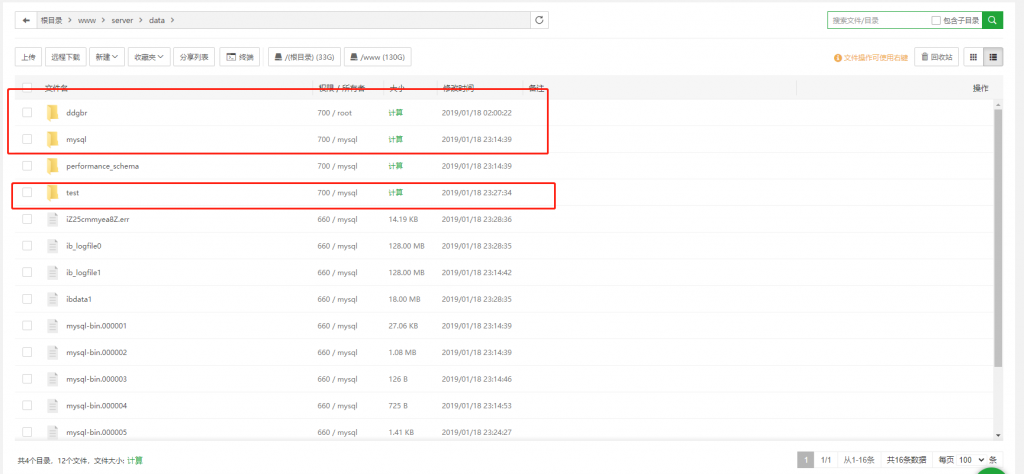Toggle the select-all checkbox in table header

(27, 87)
